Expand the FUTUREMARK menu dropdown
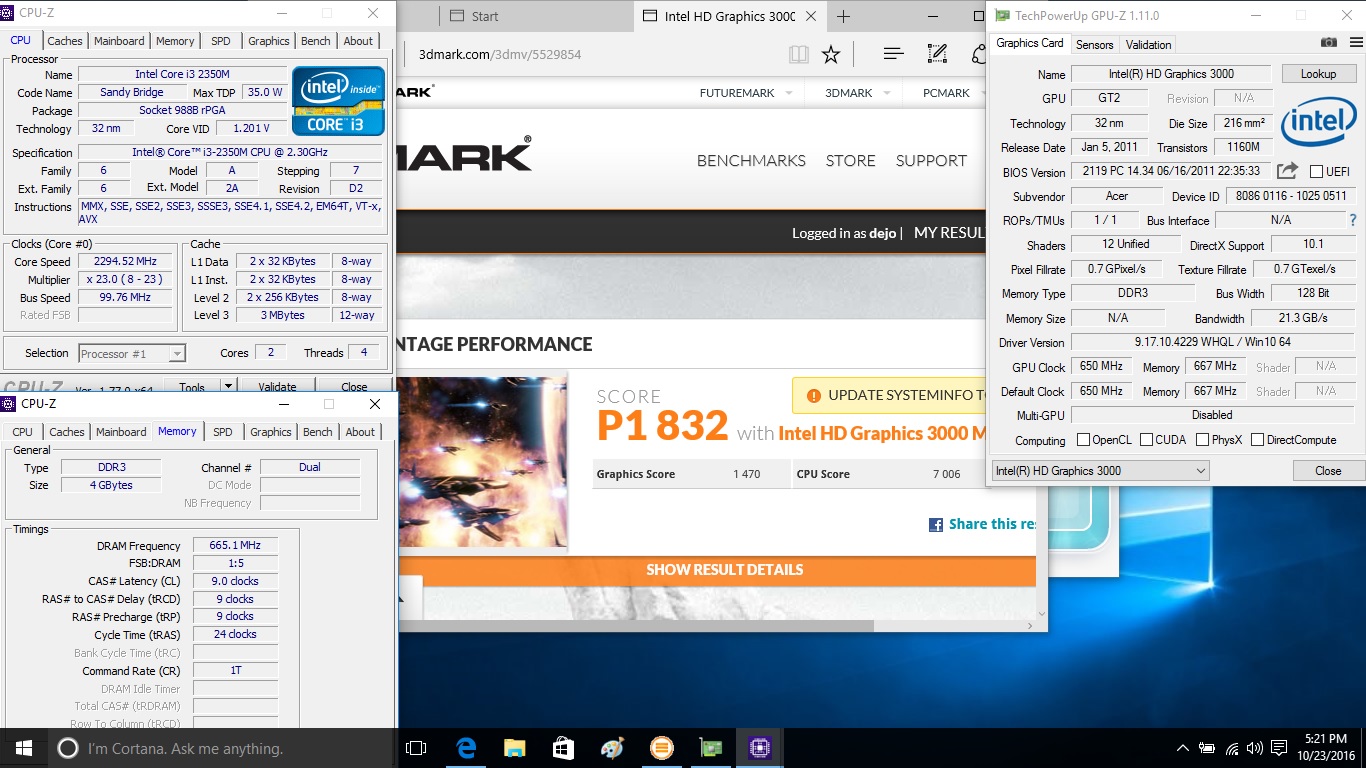 [x=788, y=93]
